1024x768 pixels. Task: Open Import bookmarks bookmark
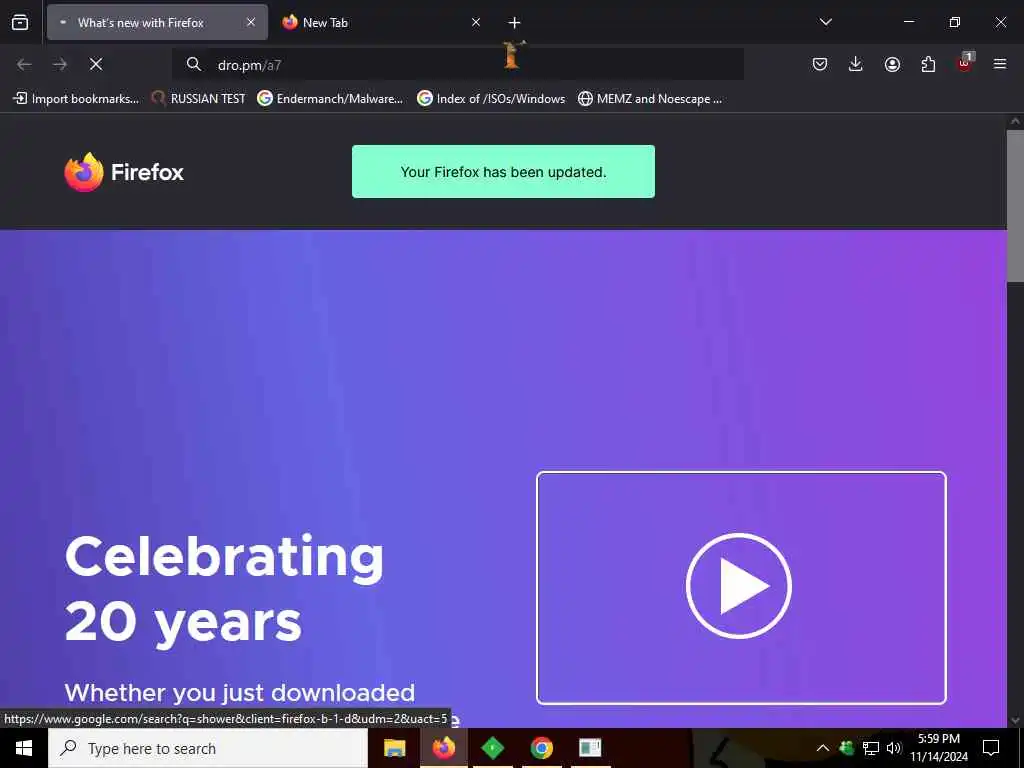76,99
